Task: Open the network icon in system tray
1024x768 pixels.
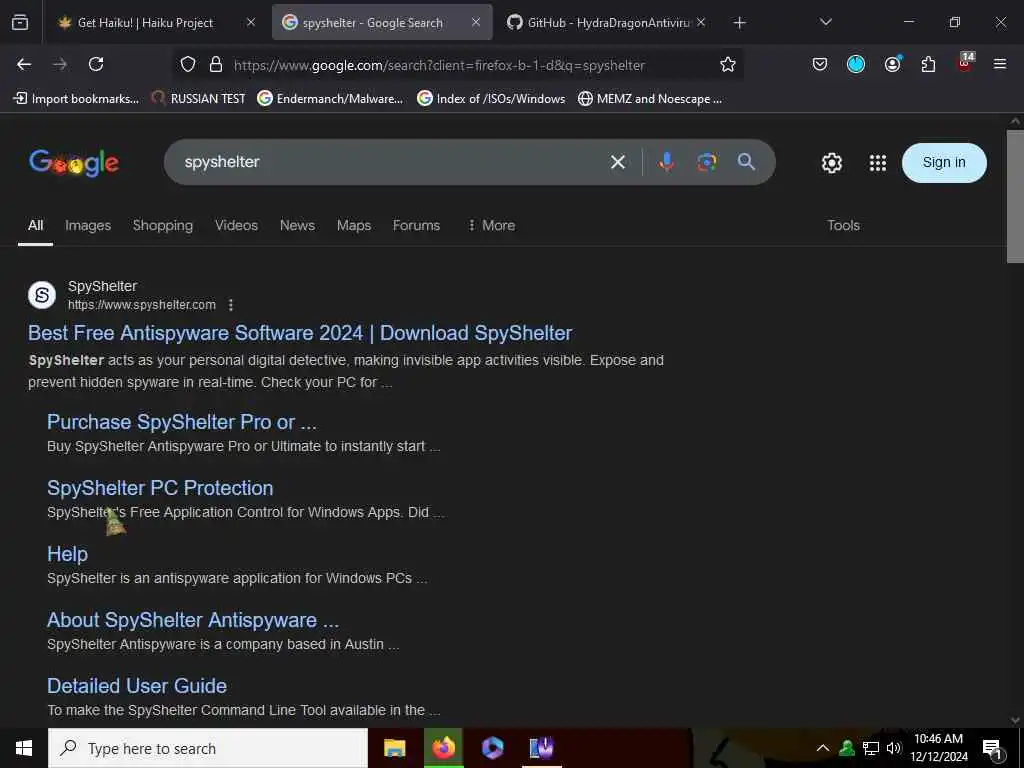Action: pyautogui.click(x=871, y=748)
